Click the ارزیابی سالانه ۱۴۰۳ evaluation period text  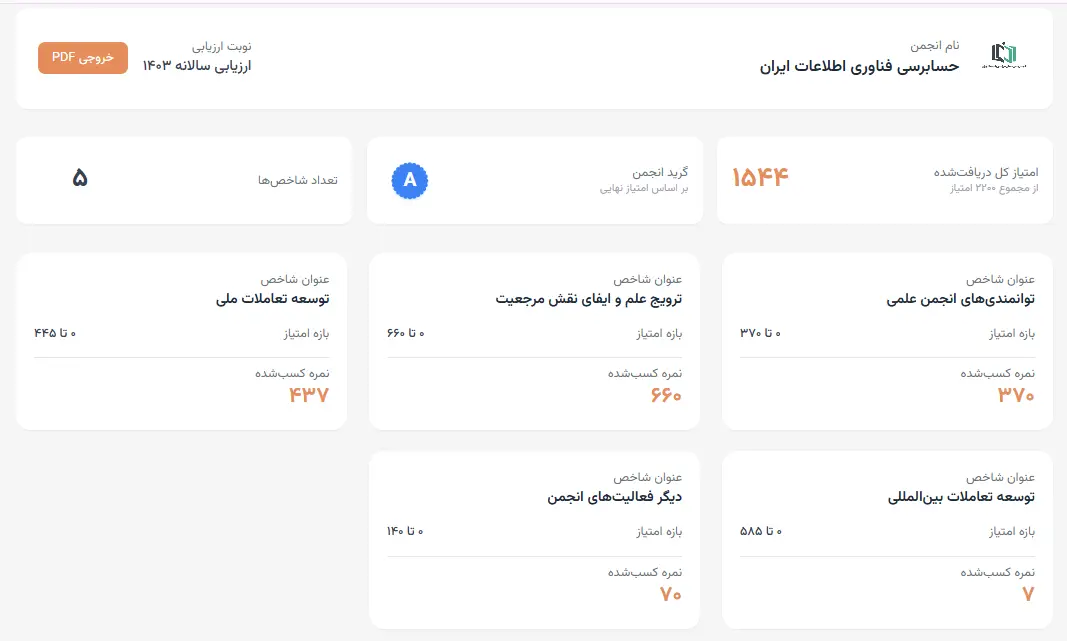(x=197, y=65)
